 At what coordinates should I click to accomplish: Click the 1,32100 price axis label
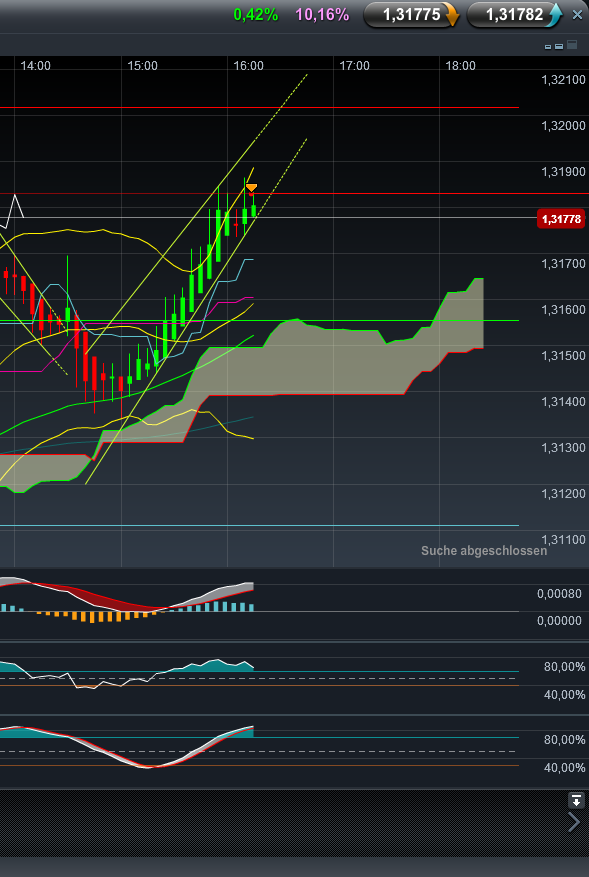563,80
